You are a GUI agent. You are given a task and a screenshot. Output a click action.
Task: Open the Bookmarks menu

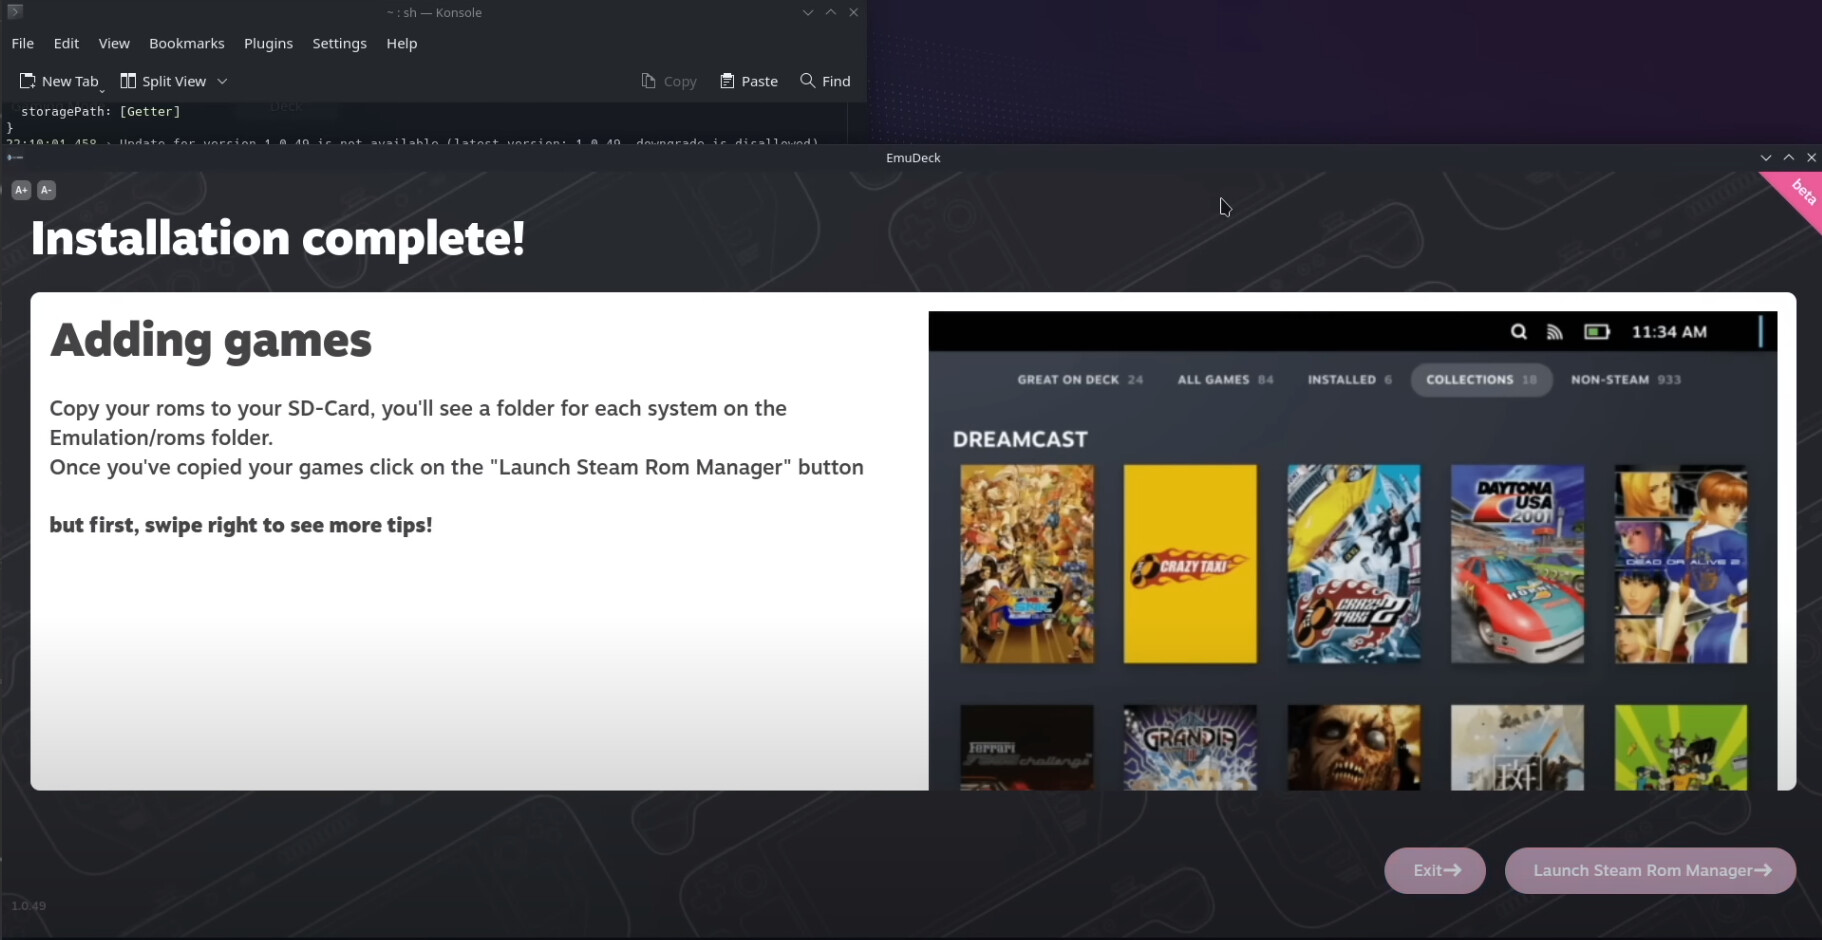[x=187, y=43]
